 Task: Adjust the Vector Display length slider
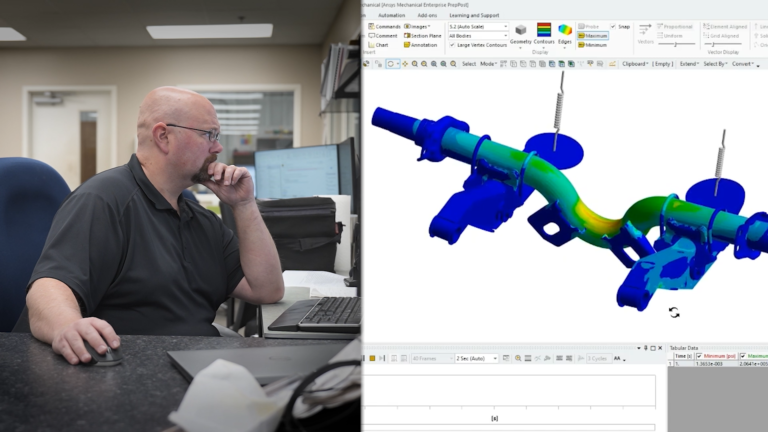pyautogui.click(x=676, y=44)
